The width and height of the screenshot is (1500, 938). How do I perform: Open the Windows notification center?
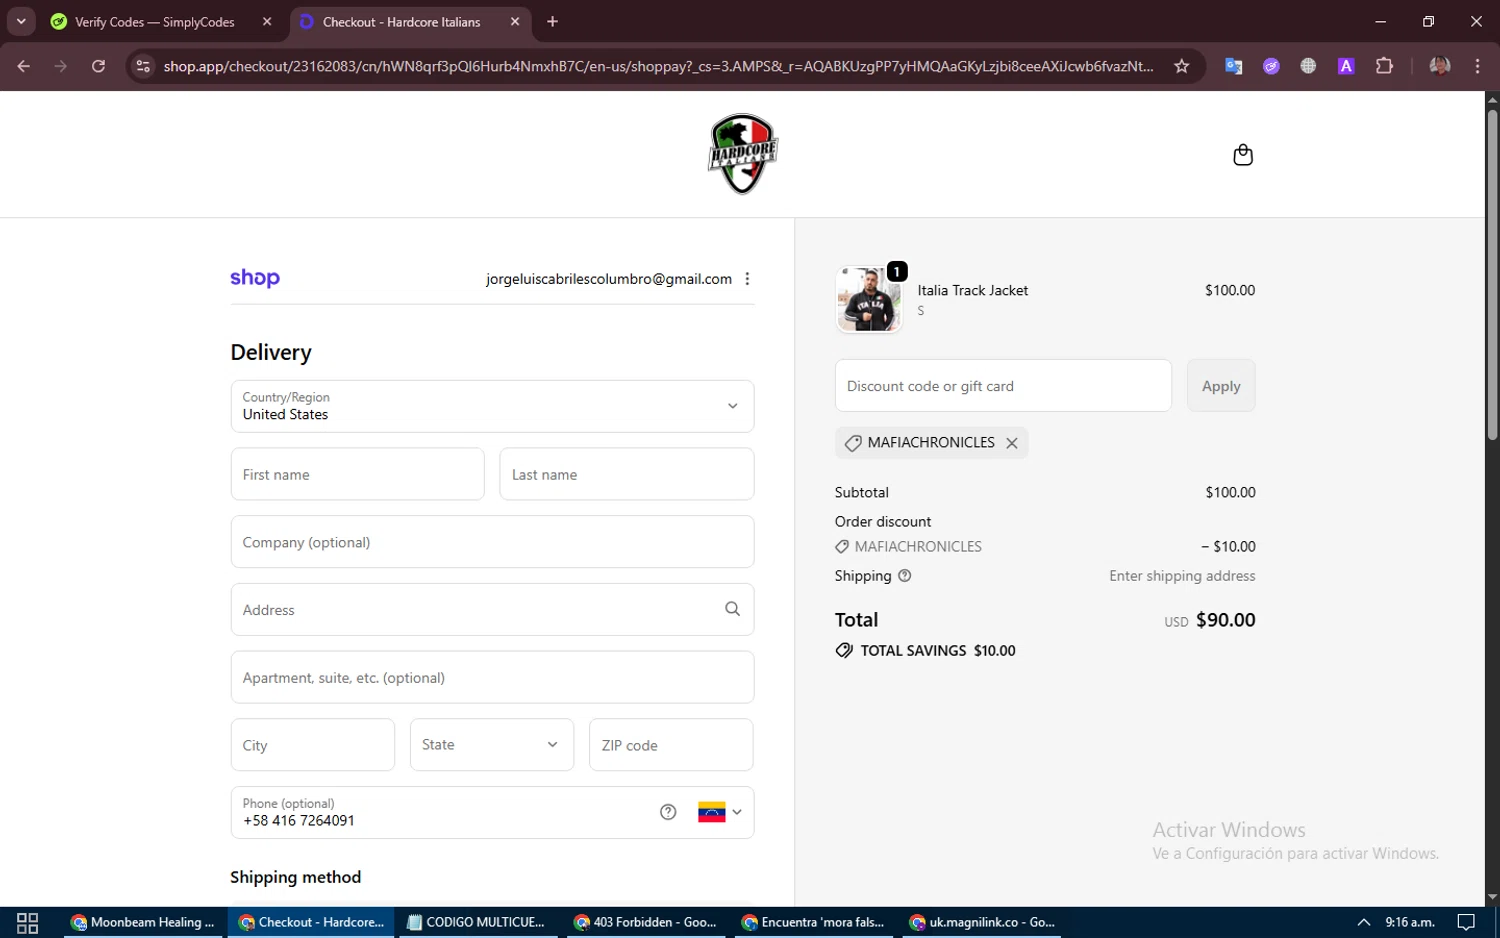click(1466, 922)
